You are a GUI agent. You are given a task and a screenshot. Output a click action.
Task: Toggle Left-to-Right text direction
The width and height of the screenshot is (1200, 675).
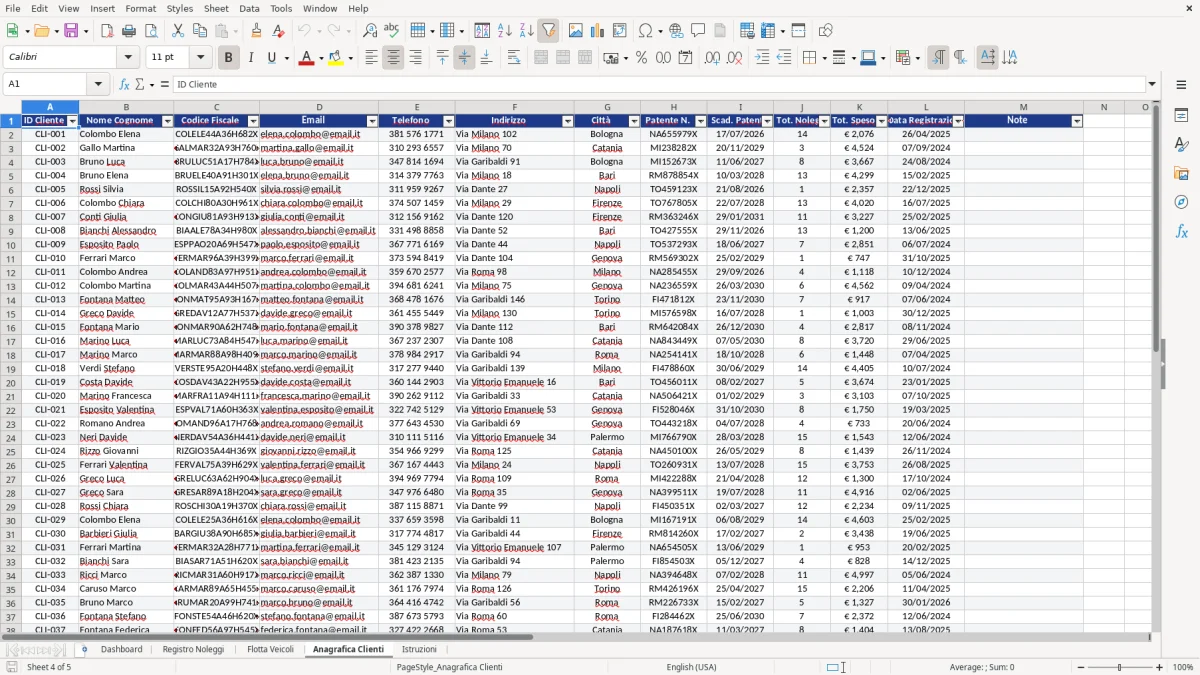[938, 58]
